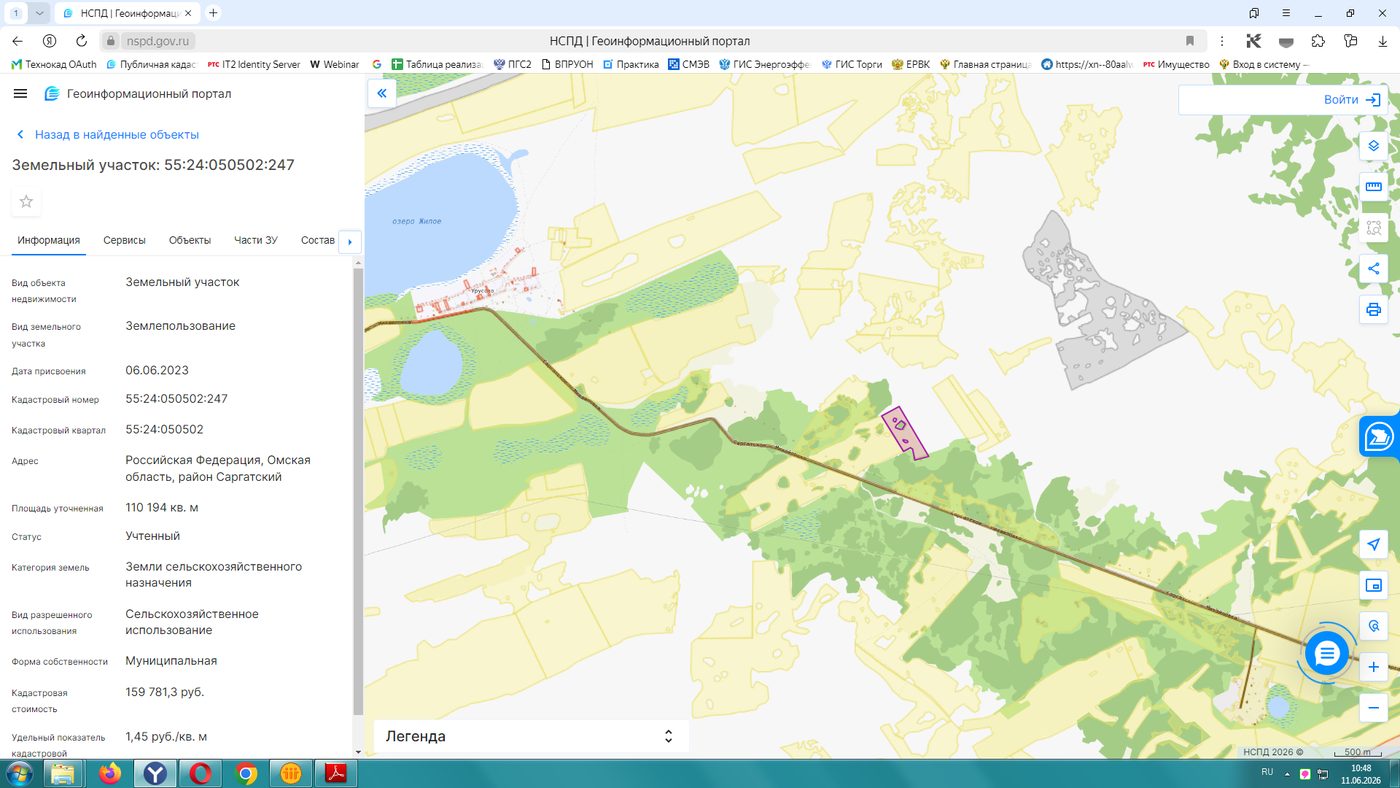
Task: Click the share map icon
Action: pyautogui.click(x=1373, y=268)
